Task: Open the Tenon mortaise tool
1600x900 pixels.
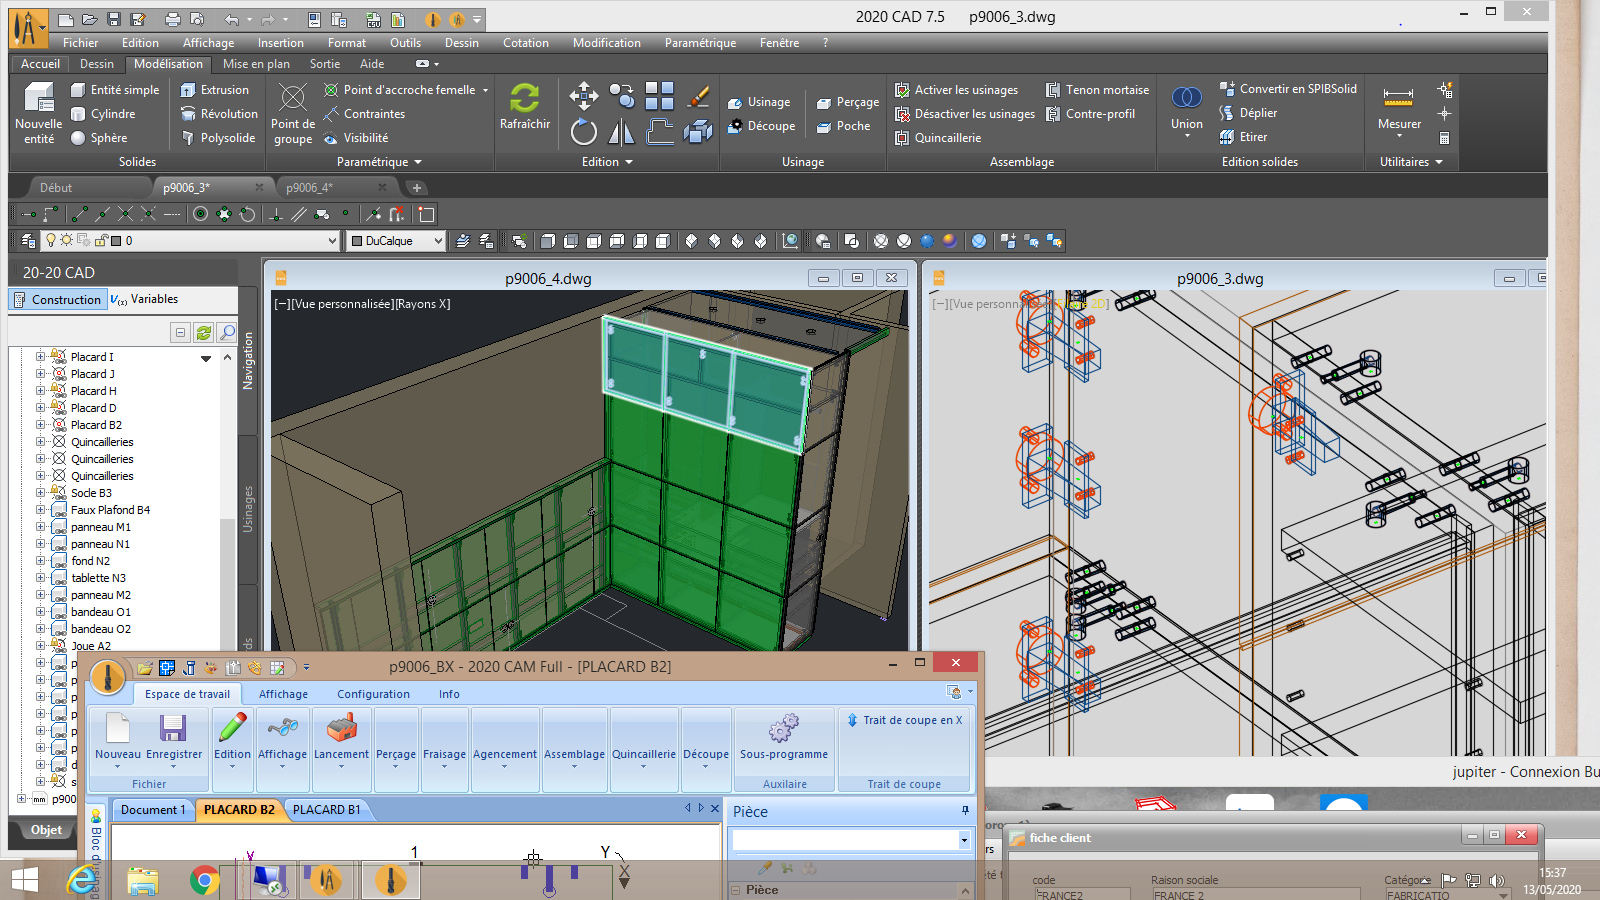Action: (x=1097, y=90)
